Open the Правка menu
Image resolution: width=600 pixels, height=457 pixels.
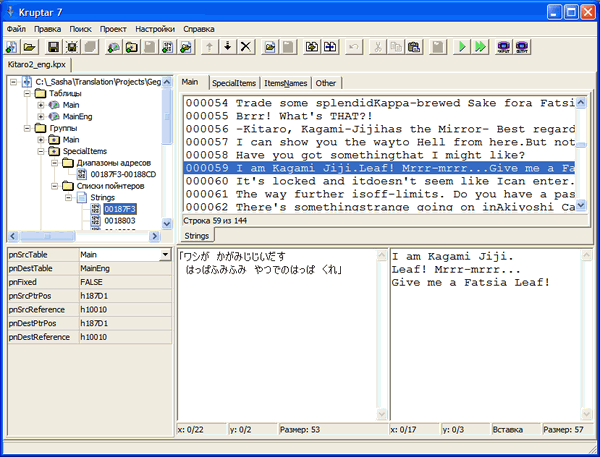point(47,29)
